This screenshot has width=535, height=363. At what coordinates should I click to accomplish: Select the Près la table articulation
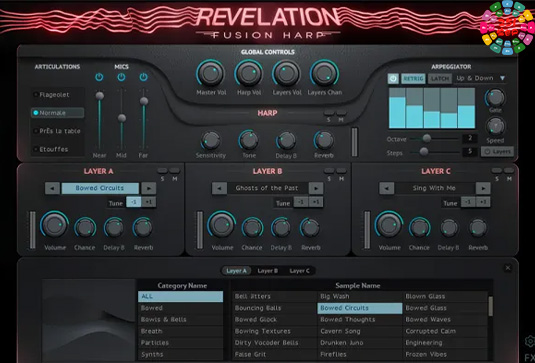[x=58, y=131]
